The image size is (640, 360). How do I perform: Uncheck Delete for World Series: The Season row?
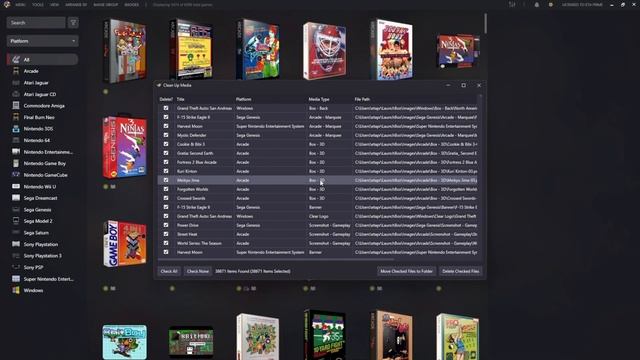point(166,243)
